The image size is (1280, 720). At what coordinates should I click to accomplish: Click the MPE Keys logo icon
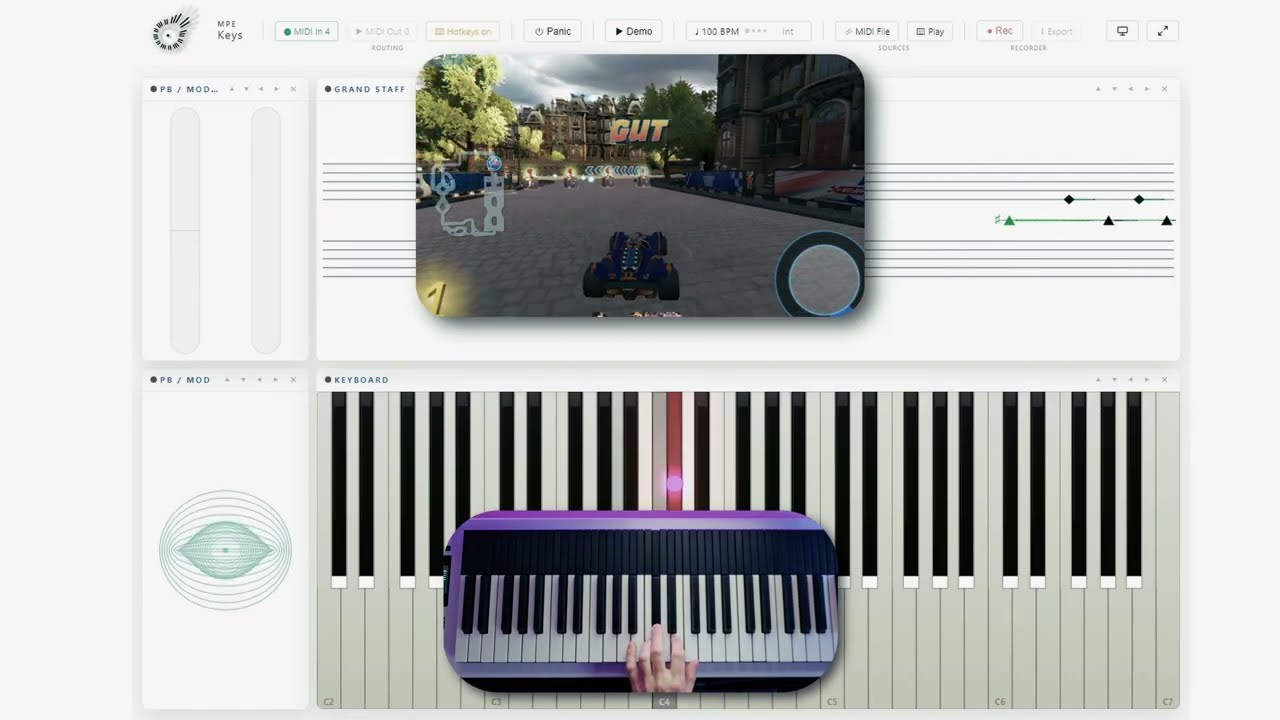click(176, 31)
